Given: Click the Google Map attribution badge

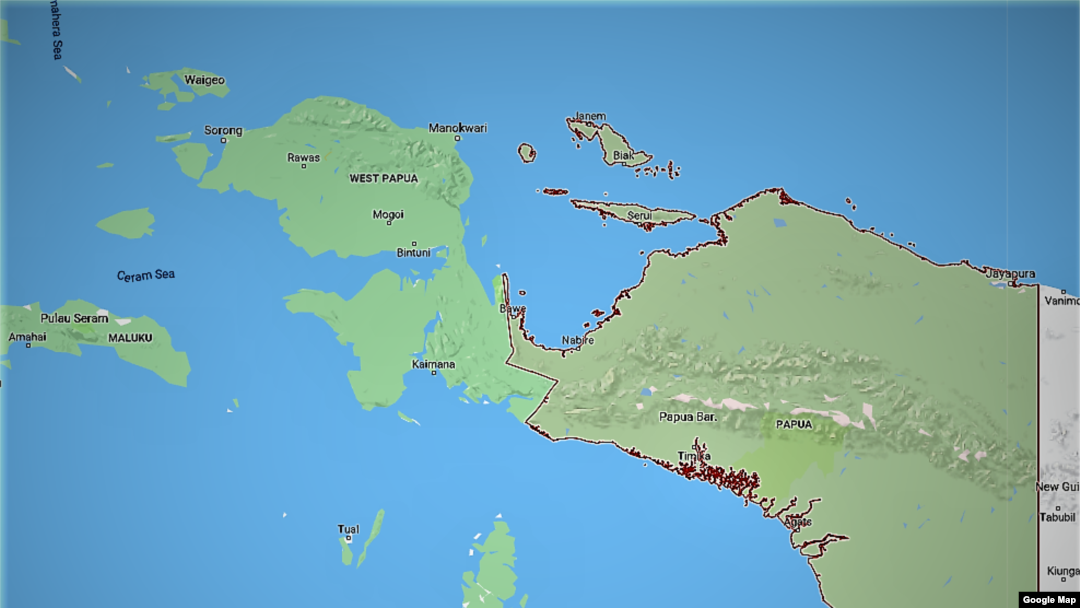Looking at the screenshot, I should point(1048,600).
